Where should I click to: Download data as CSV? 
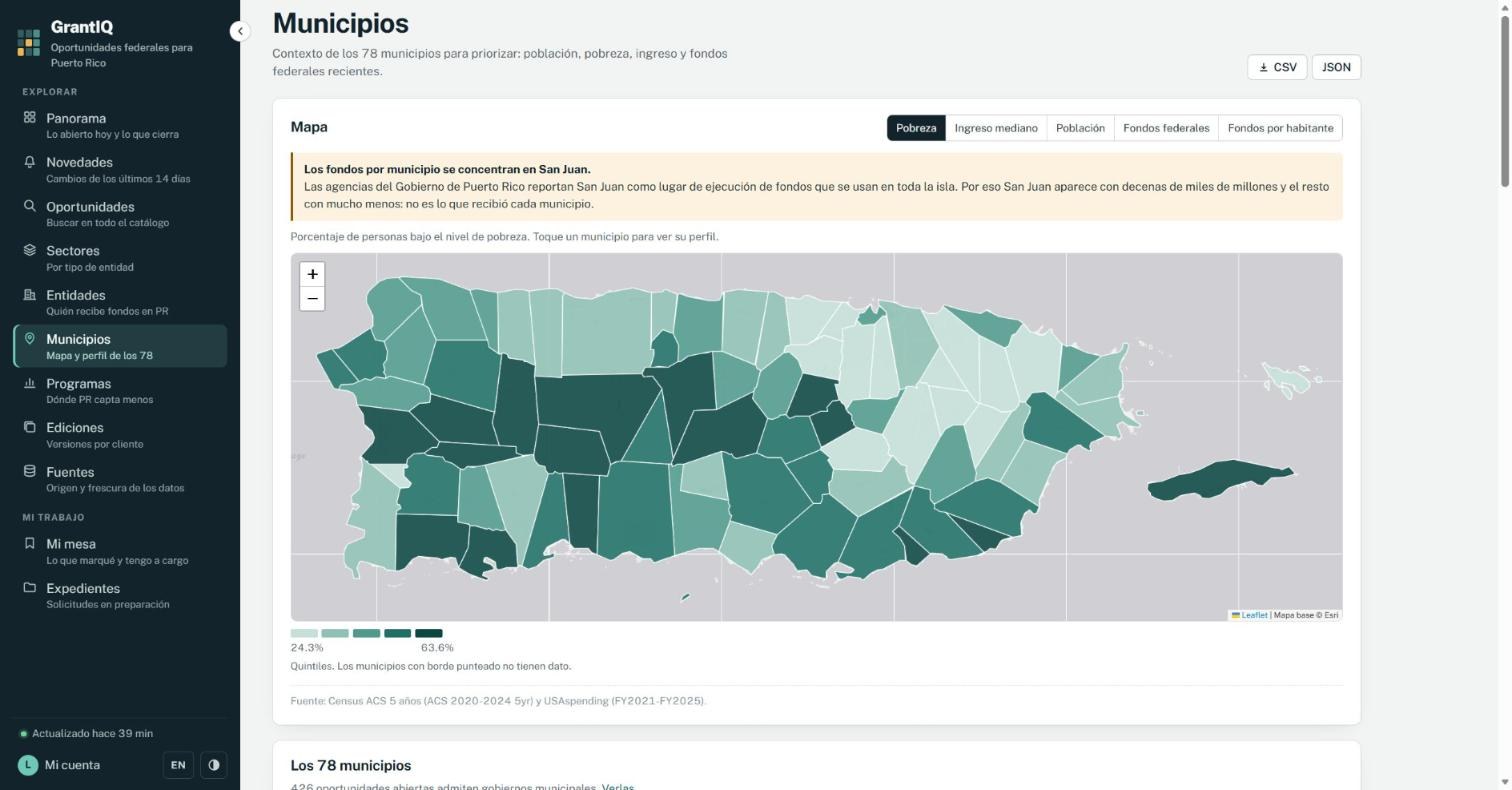coord(1277,67)
